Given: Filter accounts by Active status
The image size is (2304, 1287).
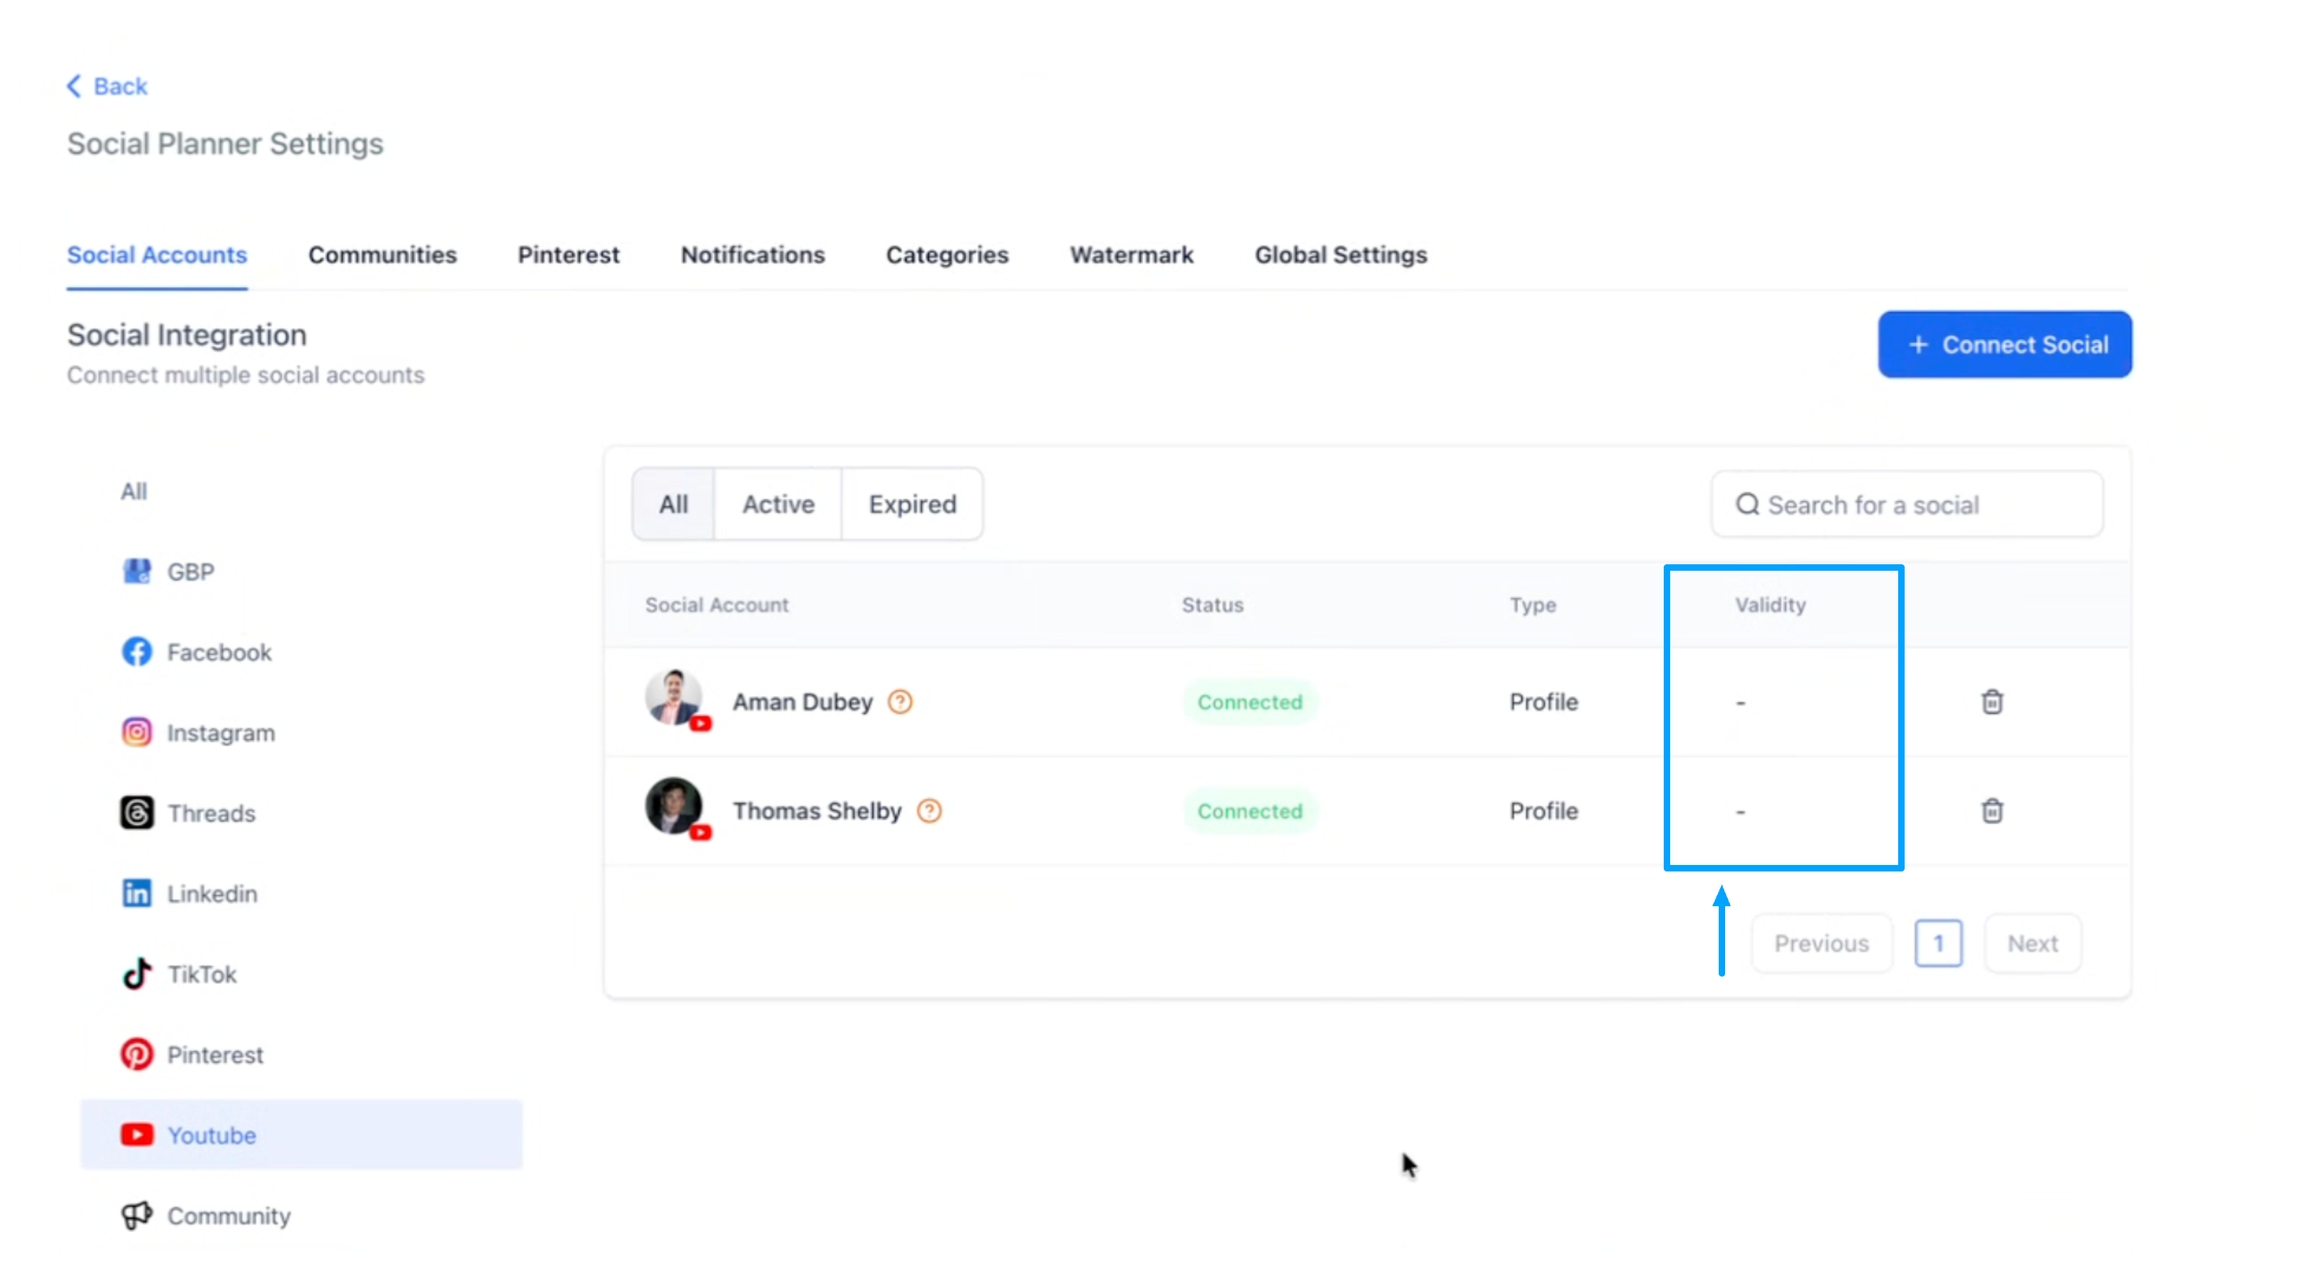Looking at the screenshot, I should (777, 504).
